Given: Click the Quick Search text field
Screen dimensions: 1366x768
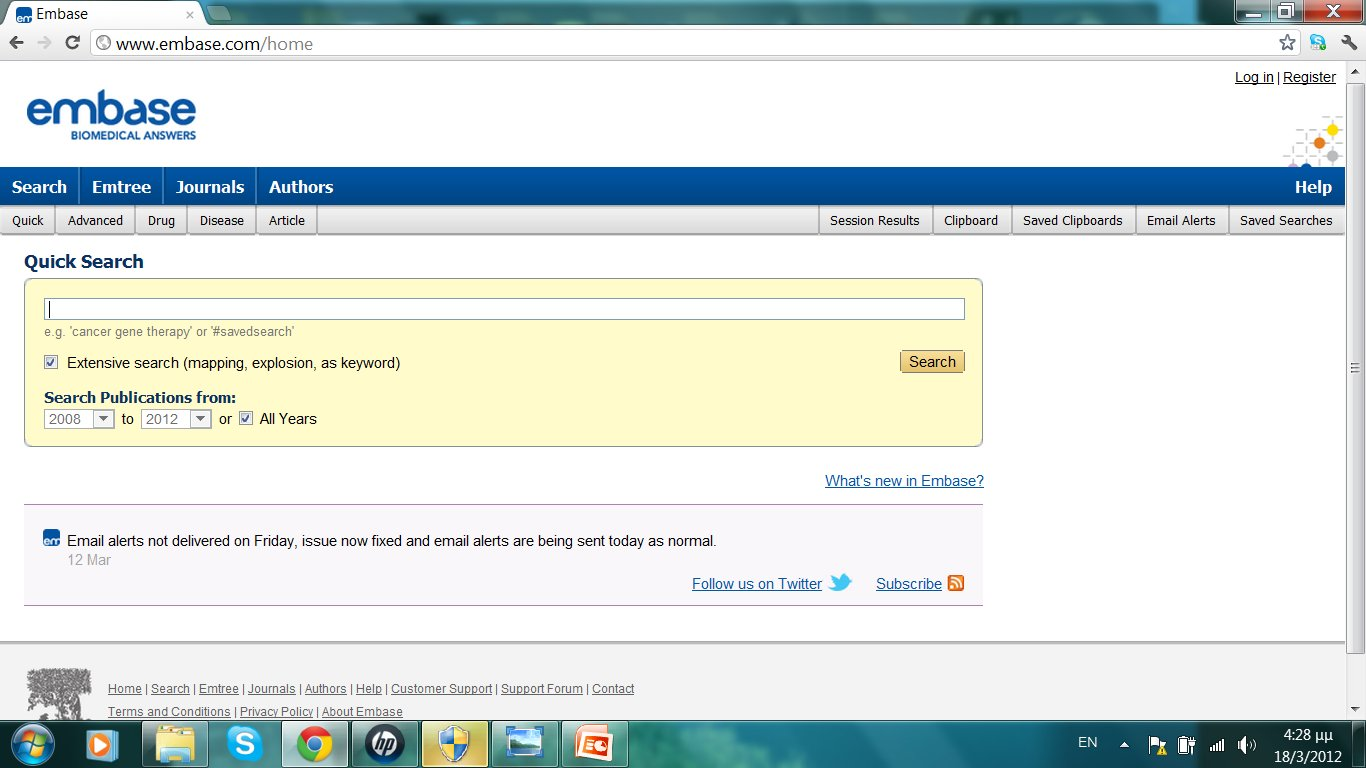Looking at the screenshot, I should tap(504, 309).
